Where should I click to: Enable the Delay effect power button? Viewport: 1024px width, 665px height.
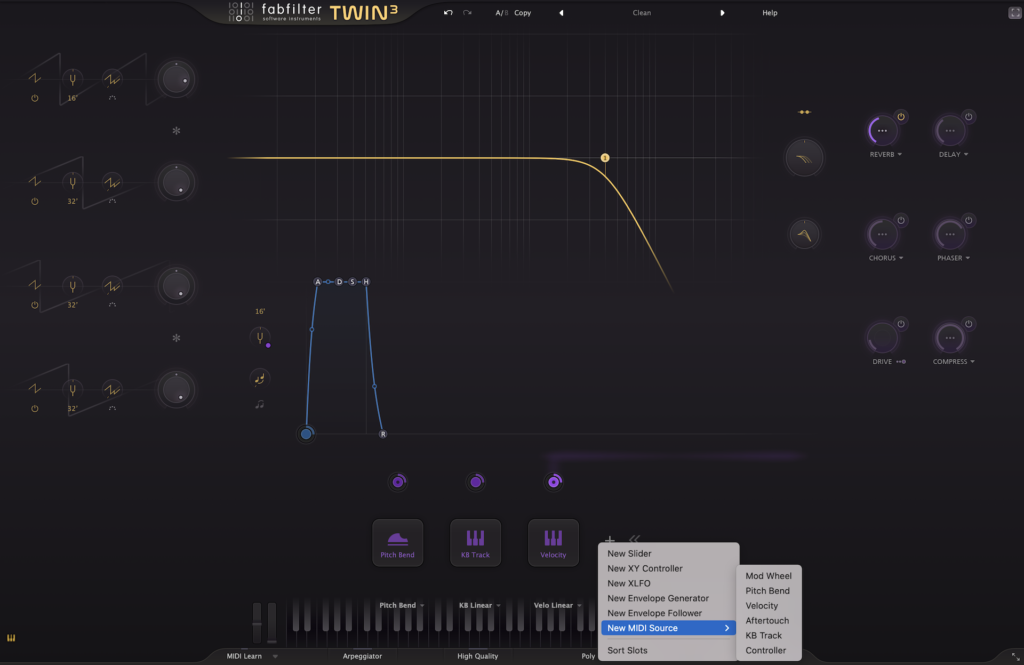(x=968, y=117)
